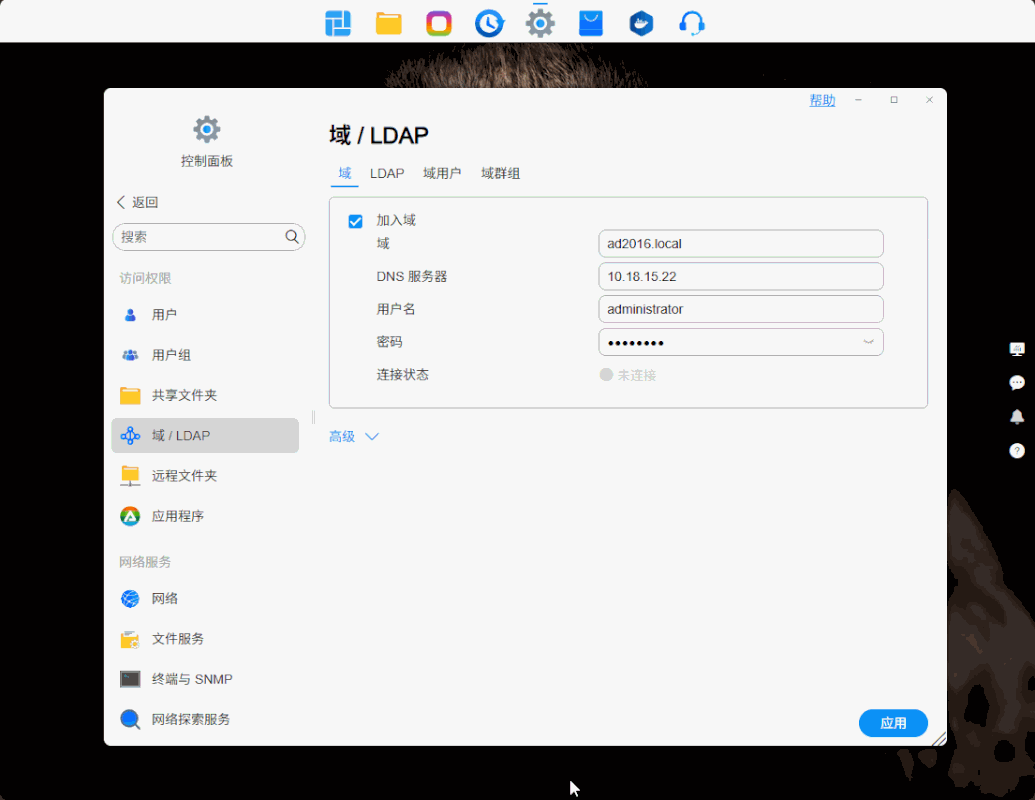Screen dimensions: 1035x800
Task: Click the 网络服务 section heading
Action: pyautogui.click(x=145, y=562)
